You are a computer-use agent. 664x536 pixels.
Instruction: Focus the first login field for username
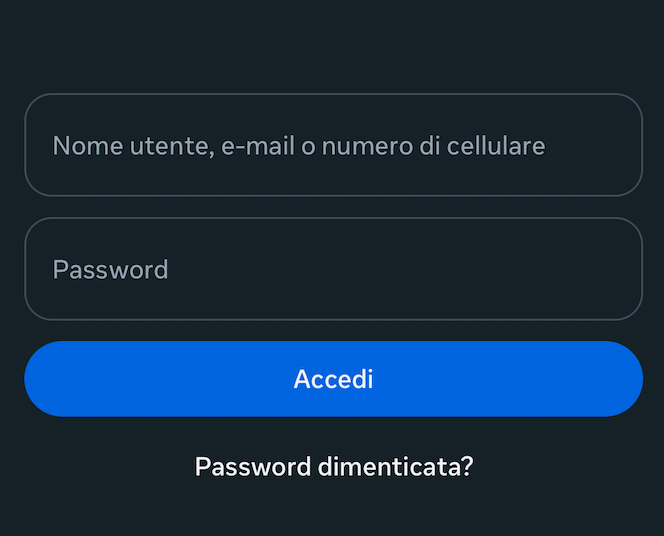[x=333, y=146]
